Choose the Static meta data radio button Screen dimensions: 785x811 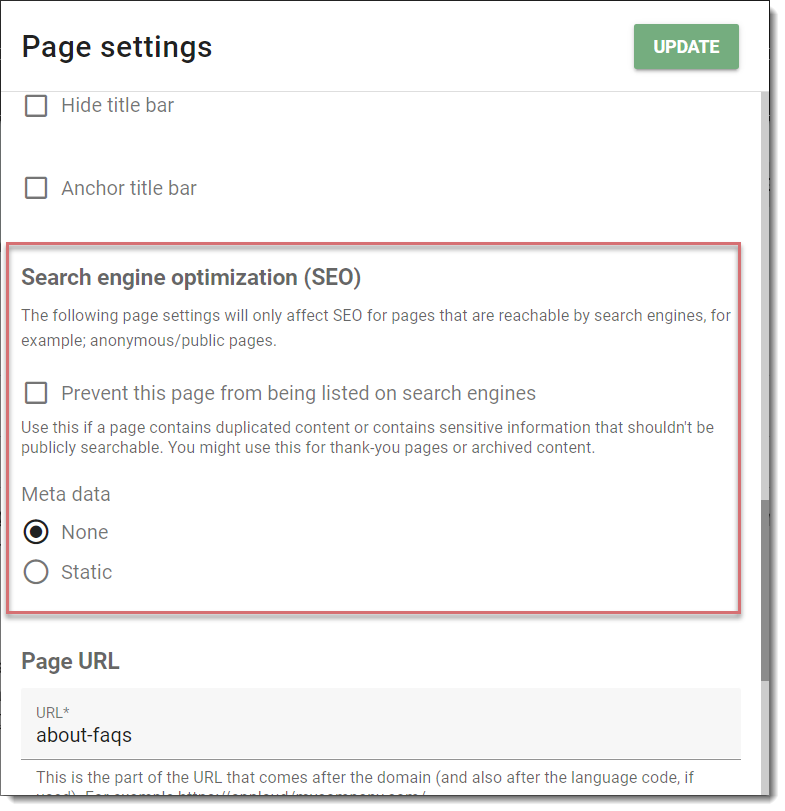pos(36,572)
